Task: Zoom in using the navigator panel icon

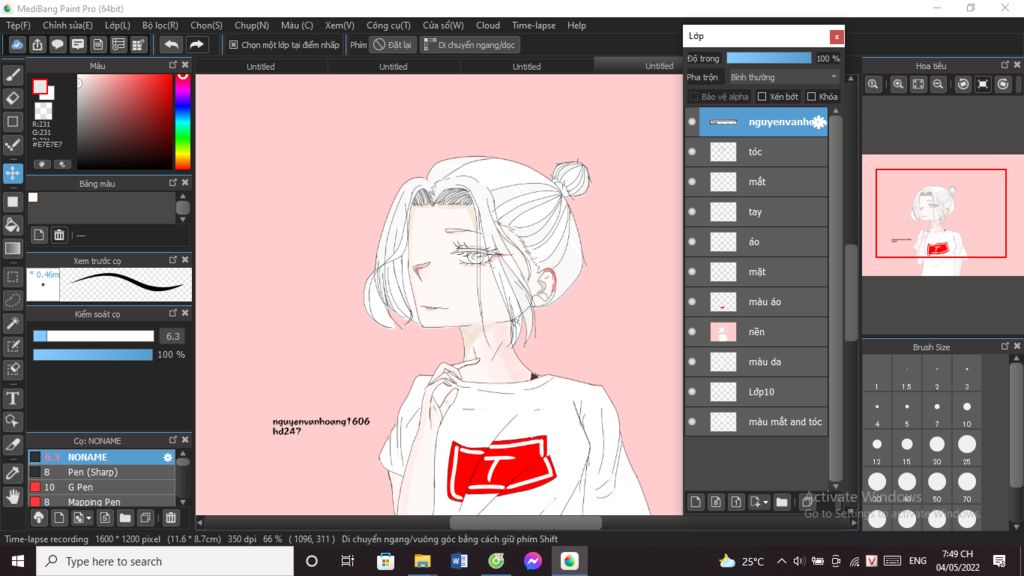Action: pyautogui.click(x=899, y=86)
